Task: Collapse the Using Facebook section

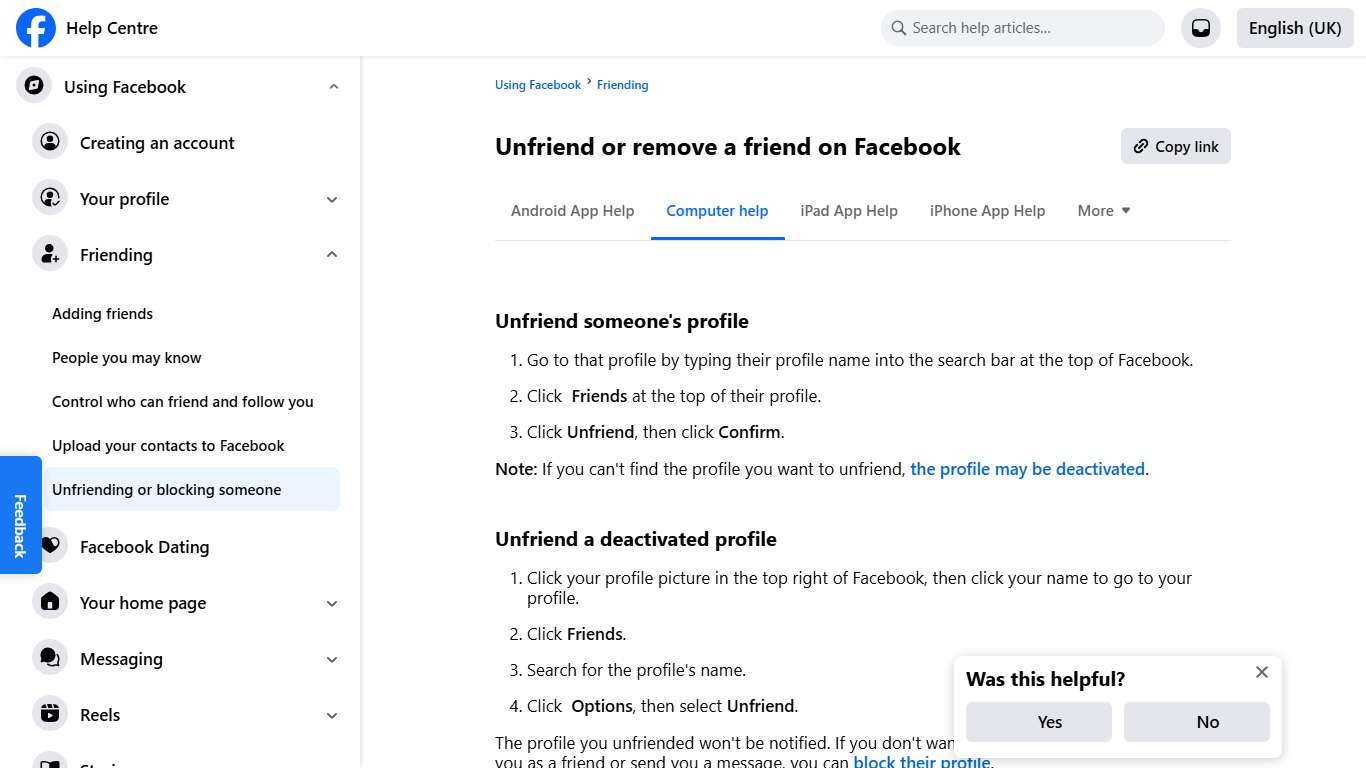Action: (x=333, y=86)
